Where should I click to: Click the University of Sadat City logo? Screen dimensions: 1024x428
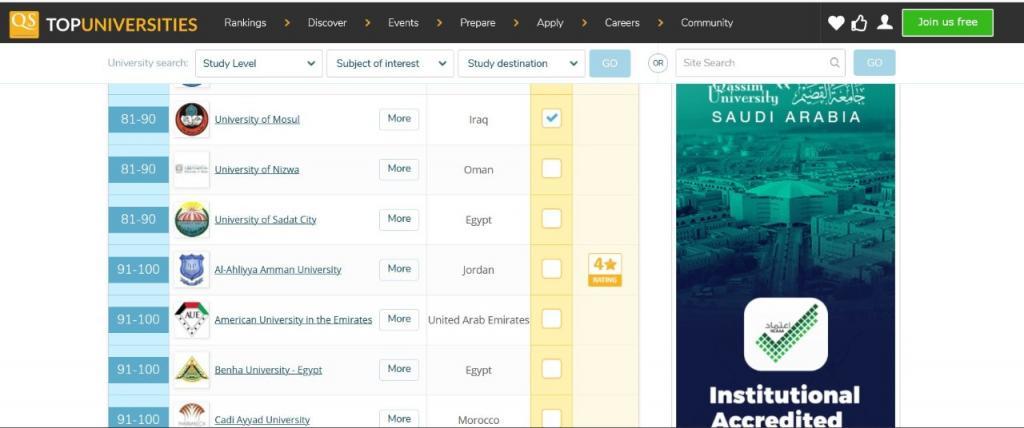pos(192,219)
